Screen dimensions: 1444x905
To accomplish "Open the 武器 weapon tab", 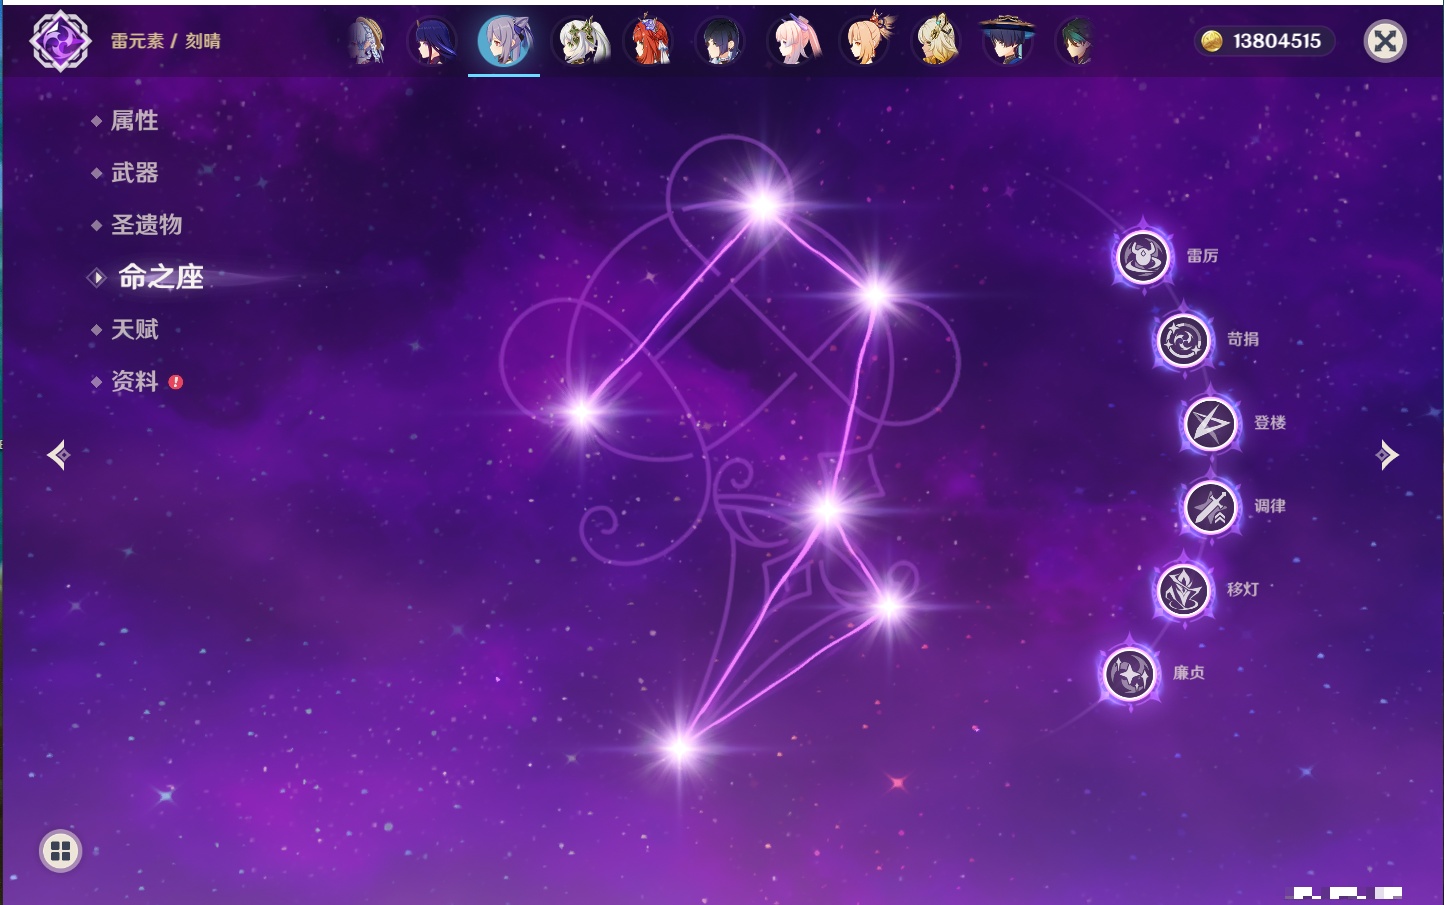I will tap(134, 173).
